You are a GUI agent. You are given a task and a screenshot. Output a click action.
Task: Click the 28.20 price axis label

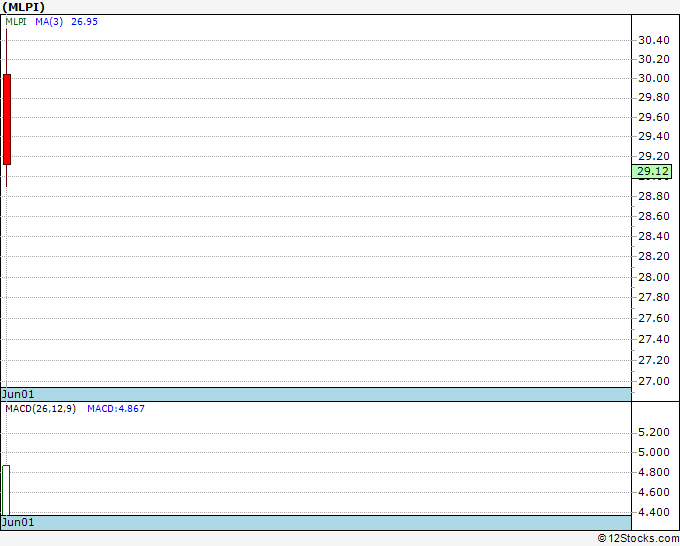coord(654,256)
